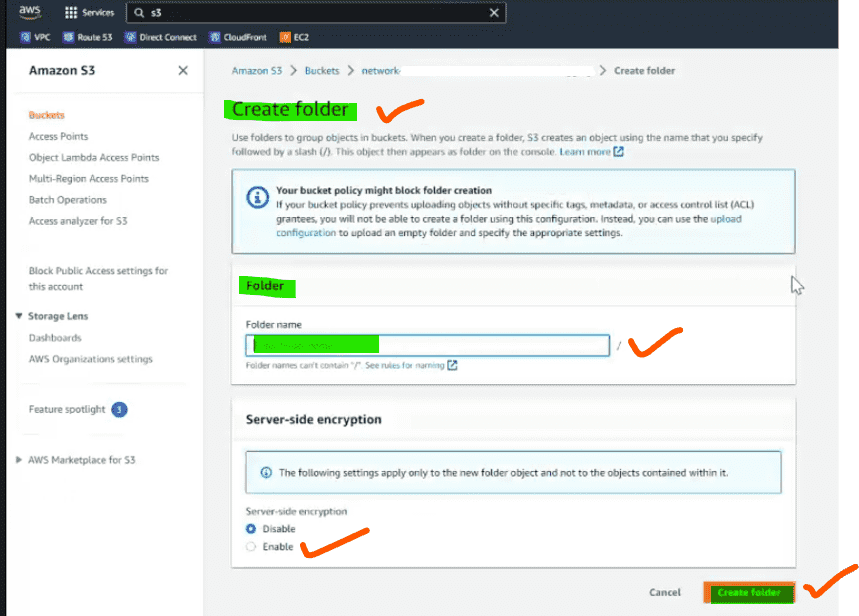
Task: Open Storage Lens Dashboards
Action: pos(55,338)
